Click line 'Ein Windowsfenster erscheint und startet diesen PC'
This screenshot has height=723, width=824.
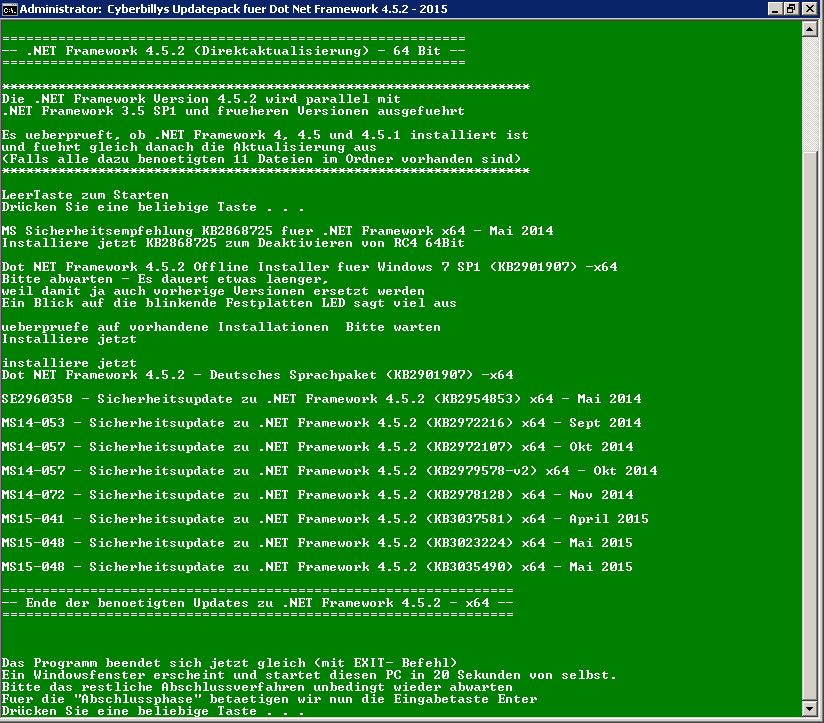point(308,675)
